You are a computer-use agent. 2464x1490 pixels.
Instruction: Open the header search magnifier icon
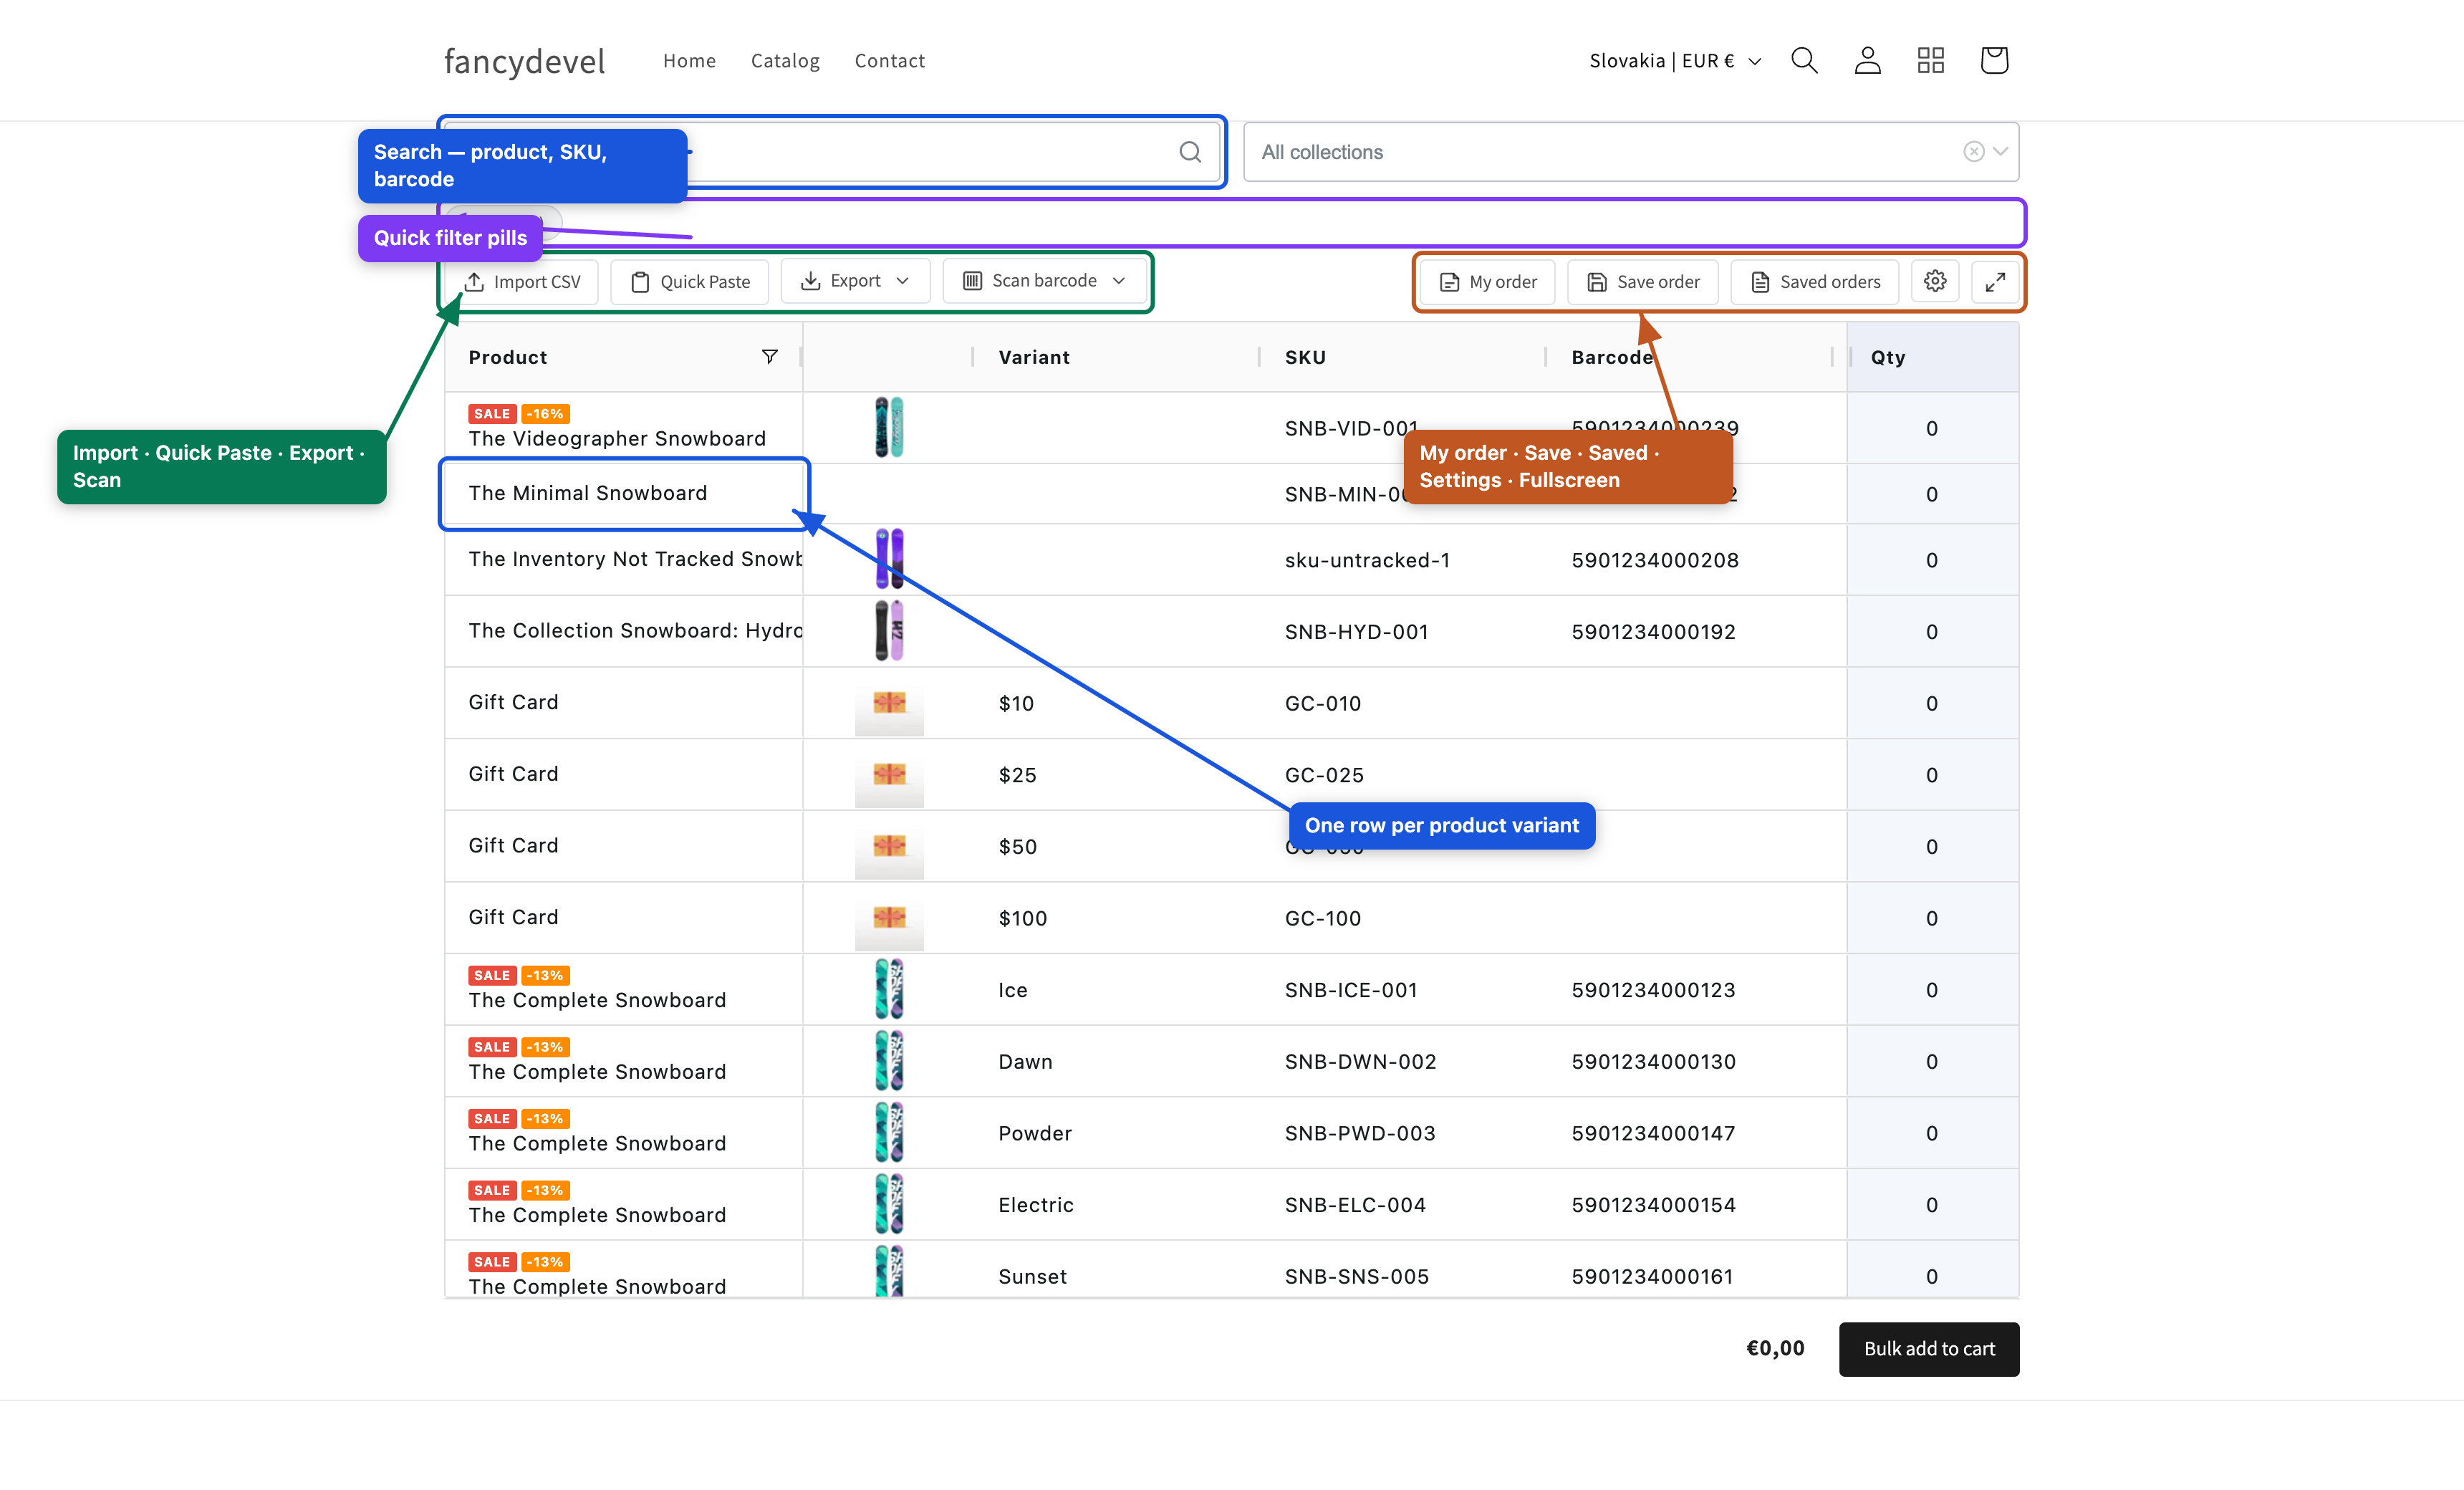point(1804,60)
